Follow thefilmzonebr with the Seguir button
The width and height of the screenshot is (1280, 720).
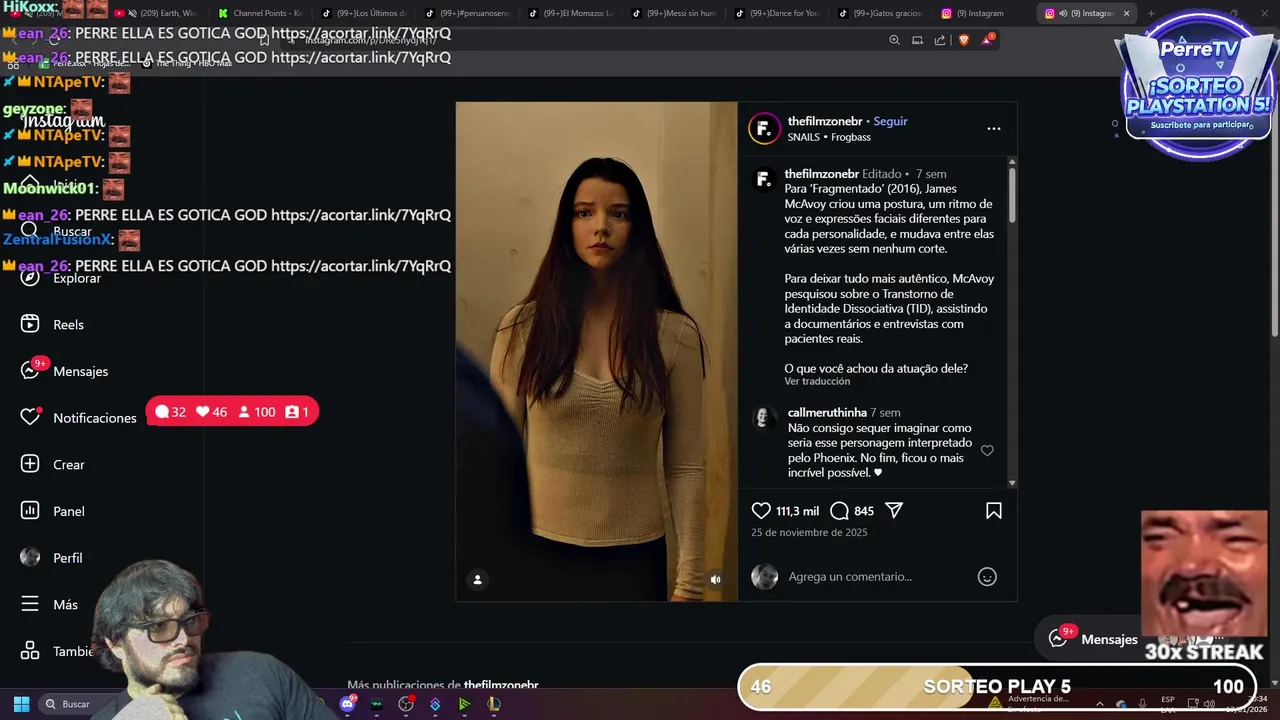pos(890,121)
